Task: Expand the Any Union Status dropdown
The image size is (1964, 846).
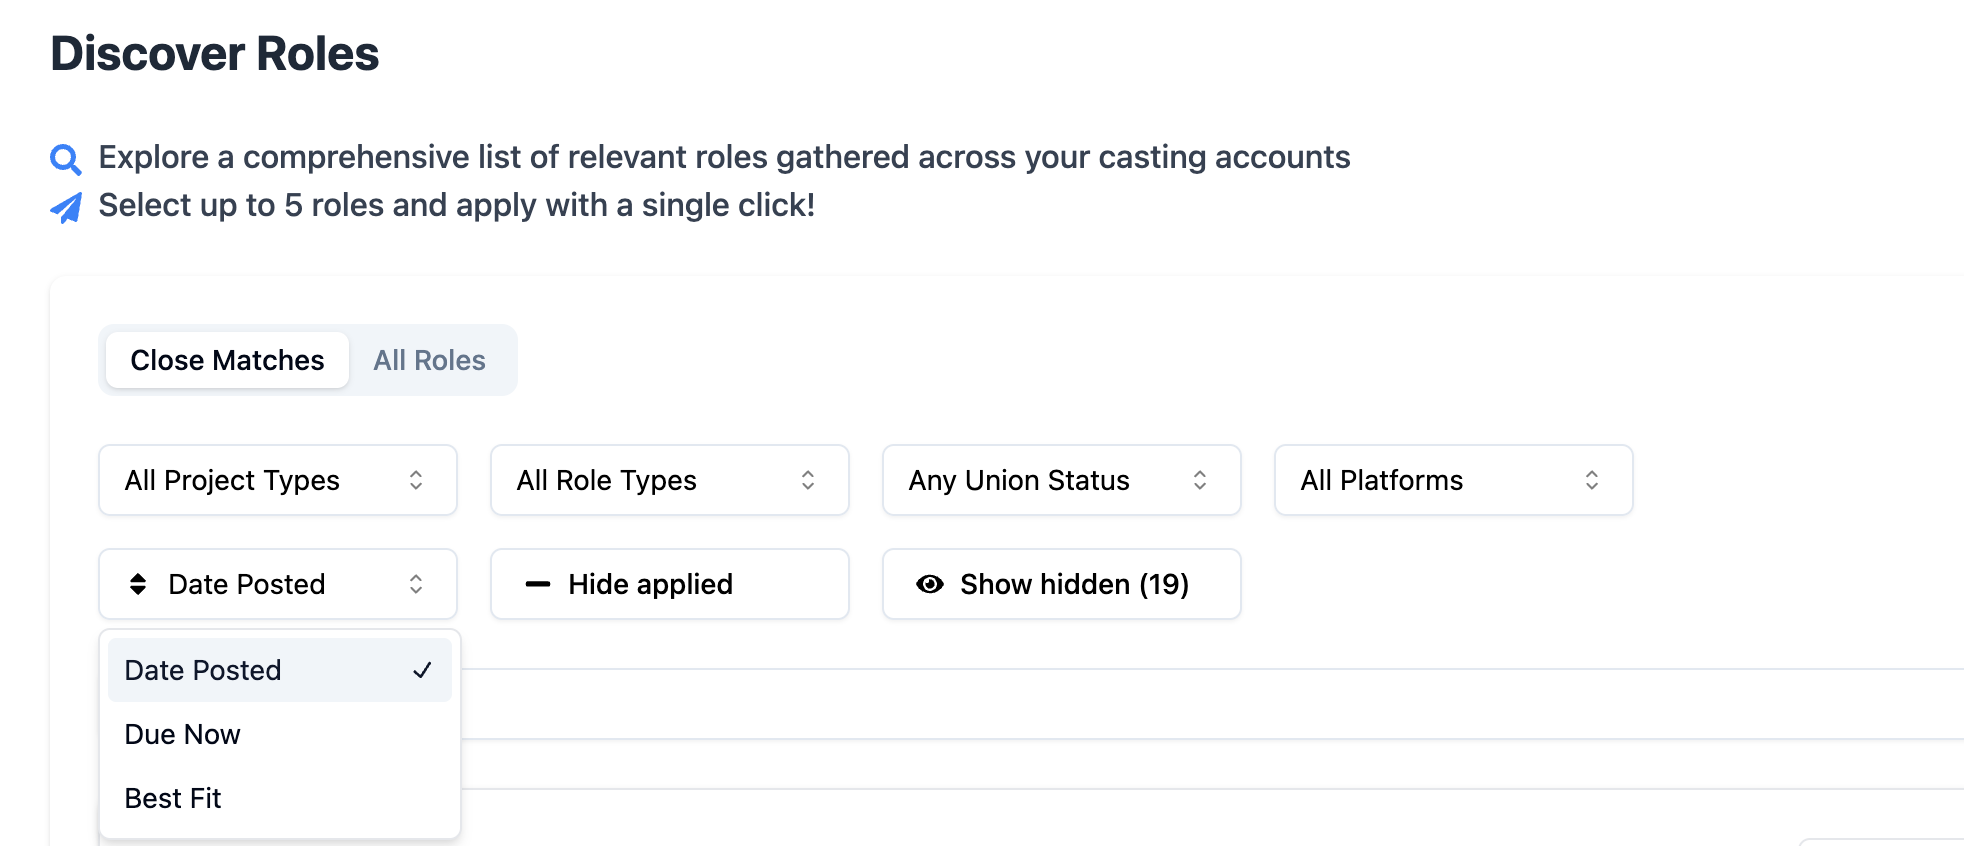Action: 1061,480
